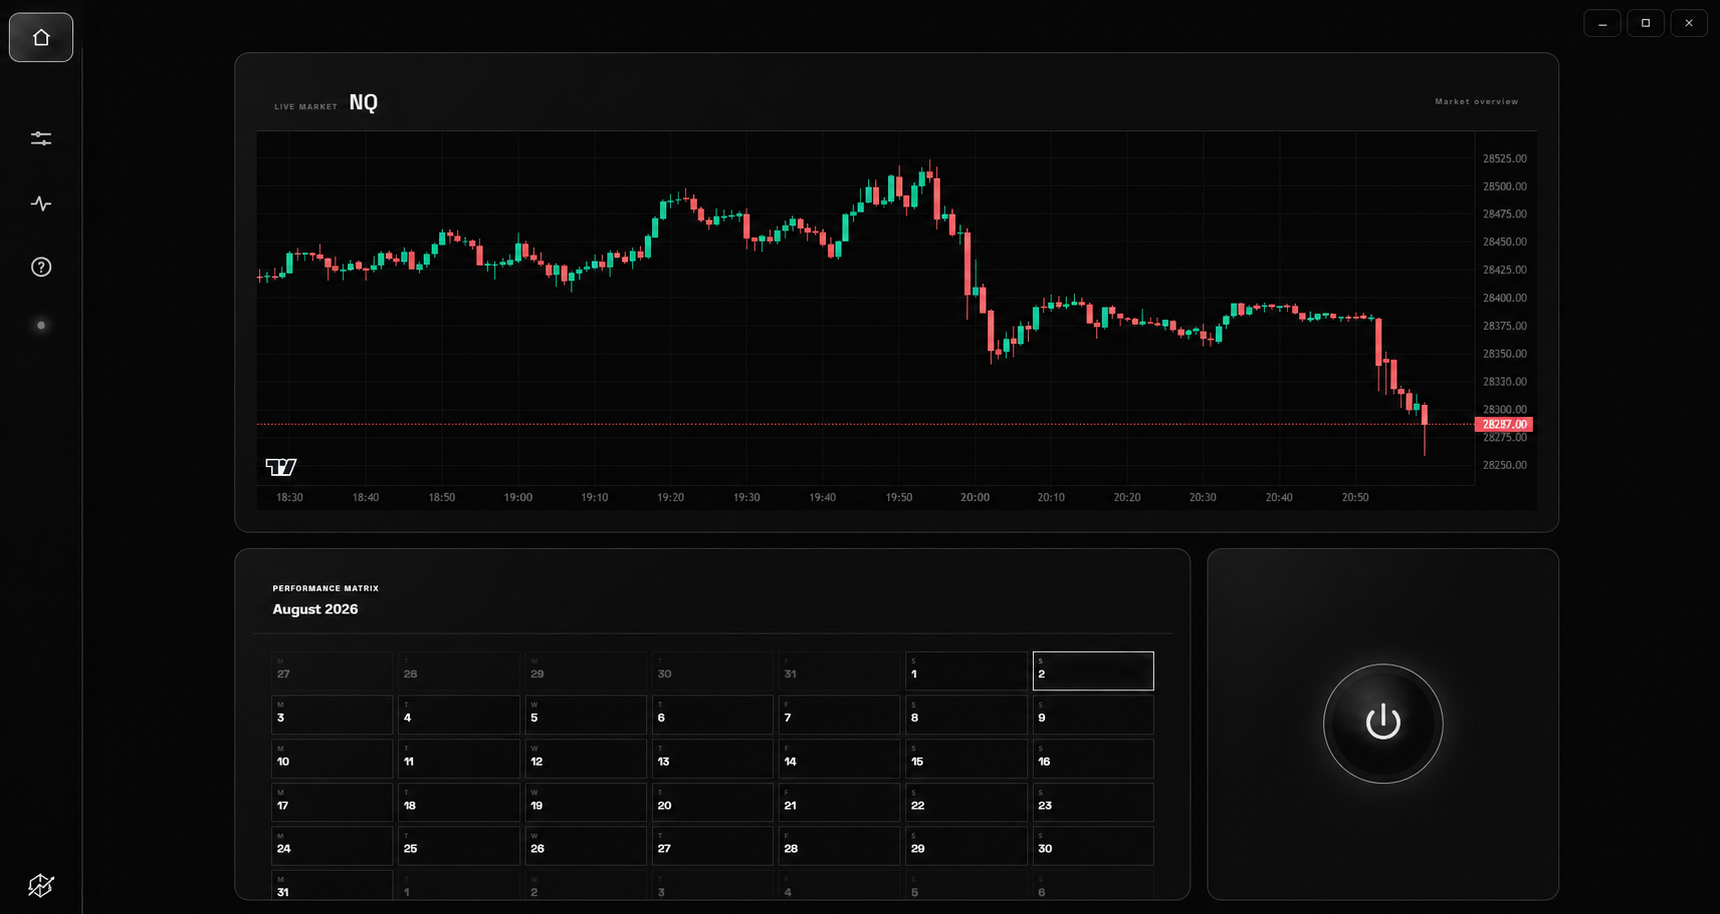Maximize the application window
This screenshot has height=914, width=1720.
[x=1646, y=23]
